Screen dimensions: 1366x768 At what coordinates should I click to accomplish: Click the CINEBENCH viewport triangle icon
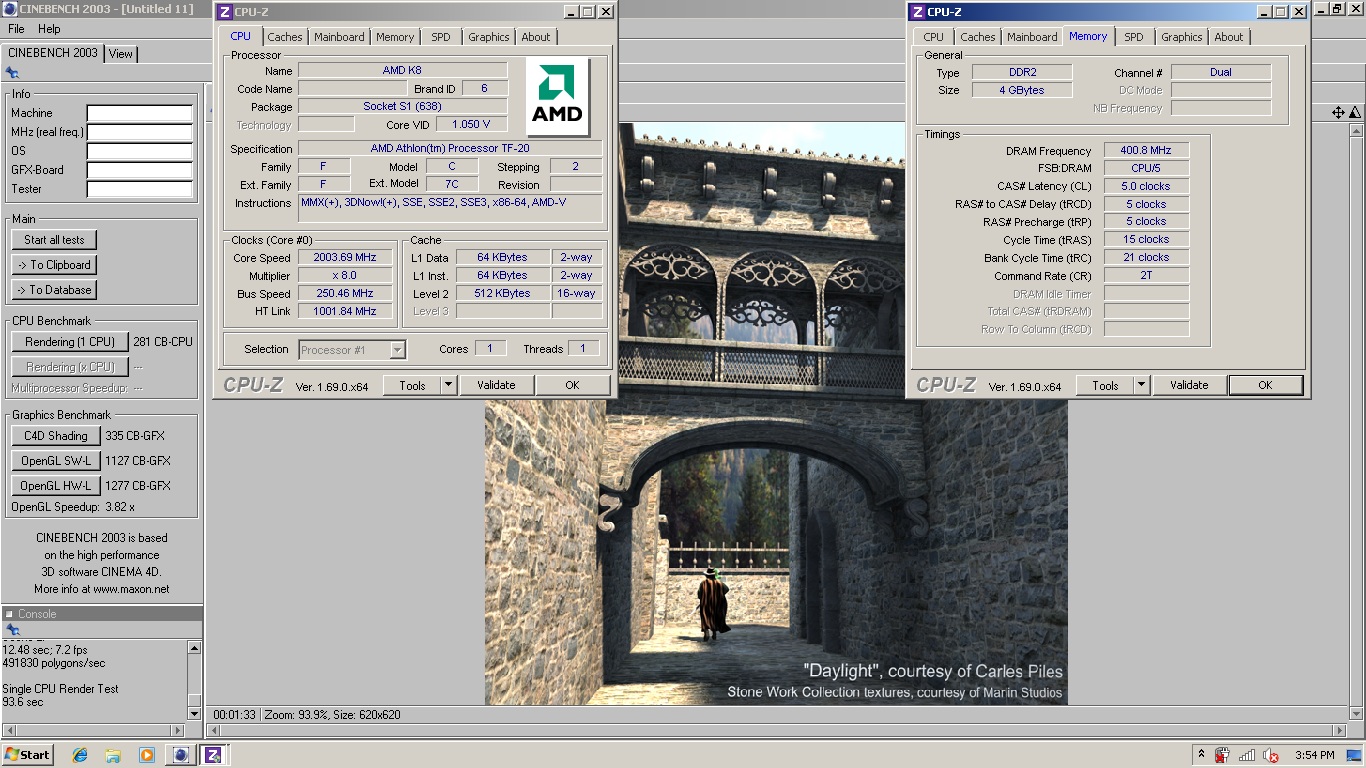[x=1356, y=112]
